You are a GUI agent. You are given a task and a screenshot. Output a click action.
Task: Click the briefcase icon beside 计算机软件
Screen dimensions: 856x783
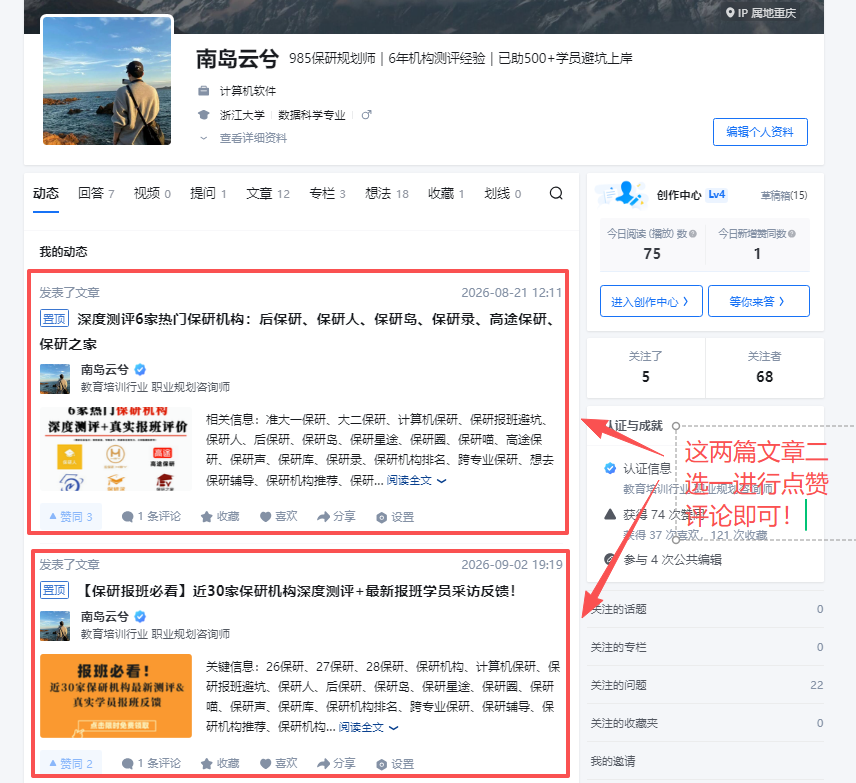pos(204,91)
